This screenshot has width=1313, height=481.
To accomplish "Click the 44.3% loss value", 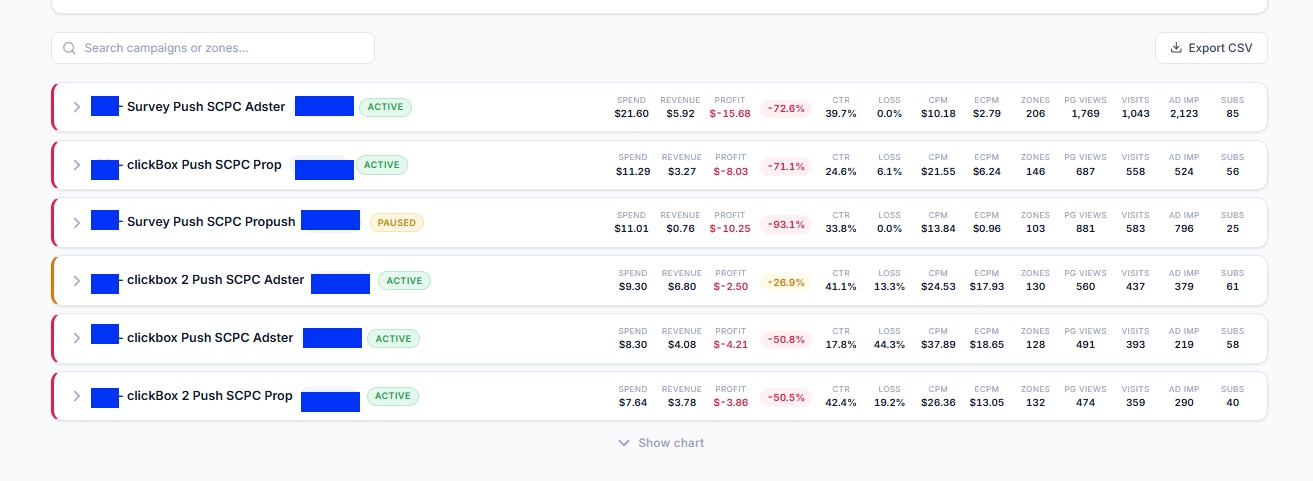I will (x=889, y=345).
